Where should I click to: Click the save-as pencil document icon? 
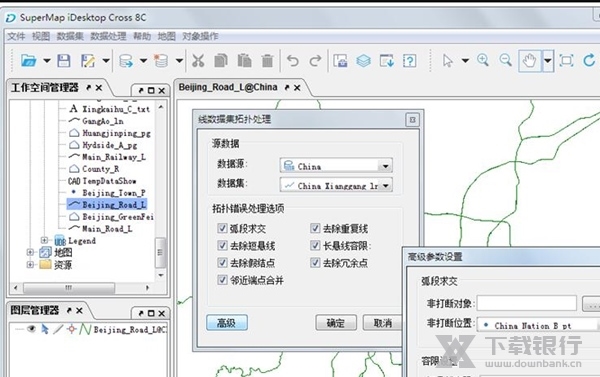tap(88, 60)
